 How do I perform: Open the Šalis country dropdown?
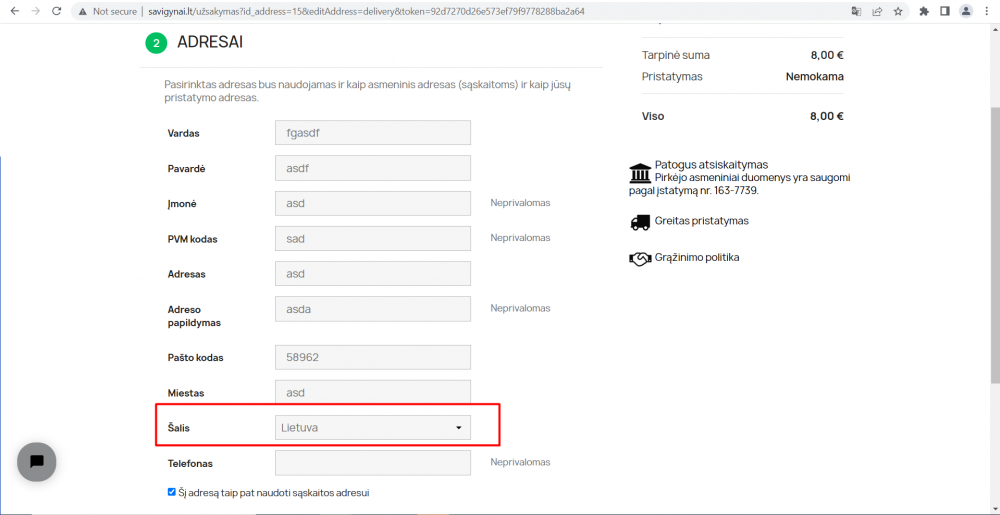pyautogui.click(x=373, y=428)
